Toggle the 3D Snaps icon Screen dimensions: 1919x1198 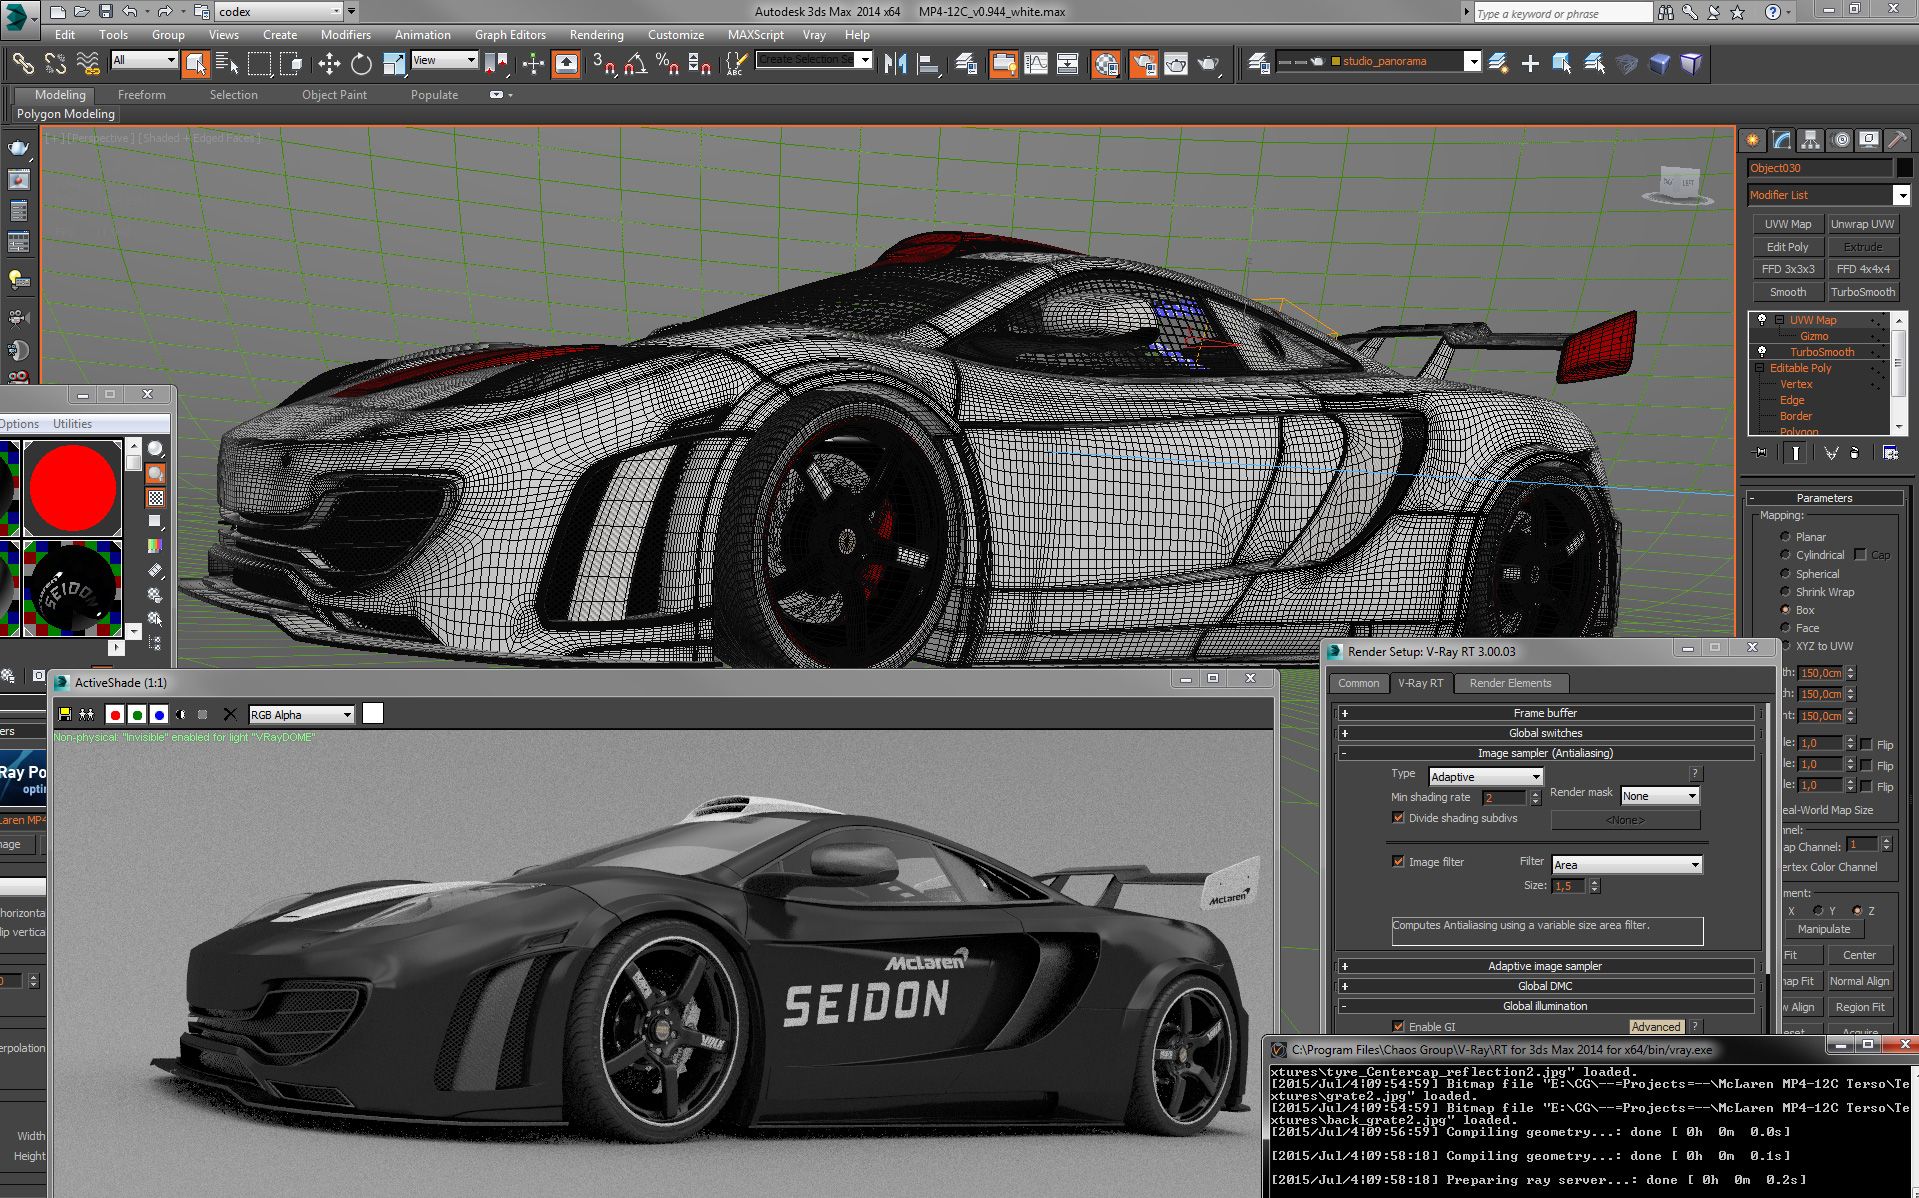[603, 63]
